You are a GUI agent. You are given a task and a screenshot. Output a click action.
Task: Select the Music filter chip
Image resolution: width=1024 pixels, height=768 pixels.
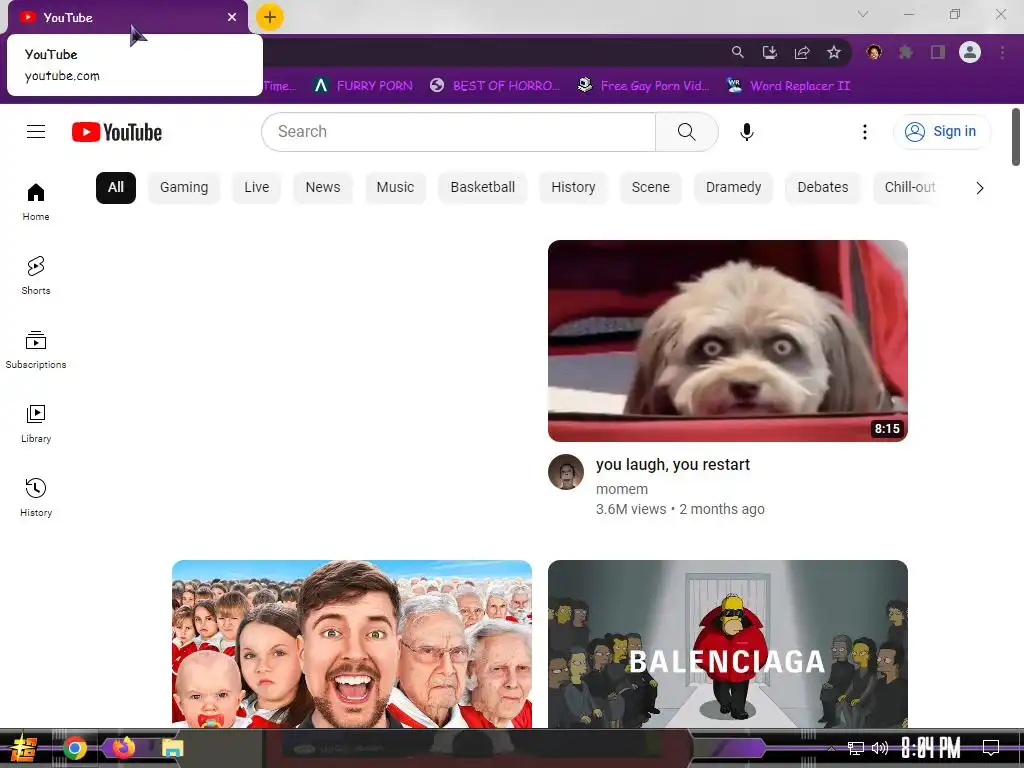tap(395, 187)
